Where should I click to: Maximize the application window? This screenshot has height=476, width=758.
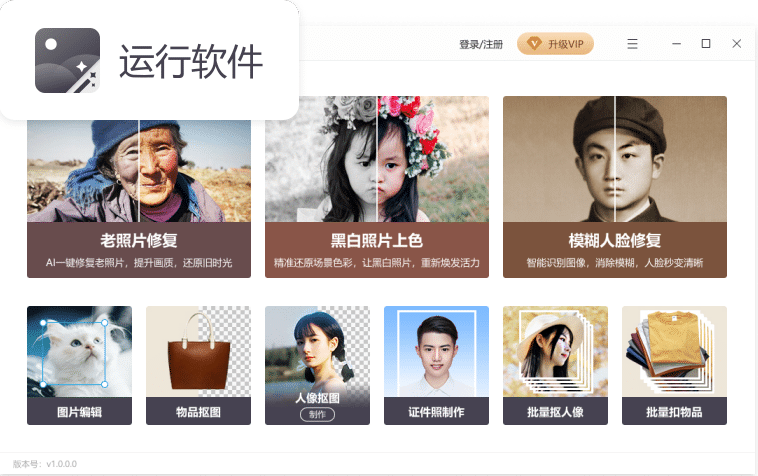click(706, 44)
